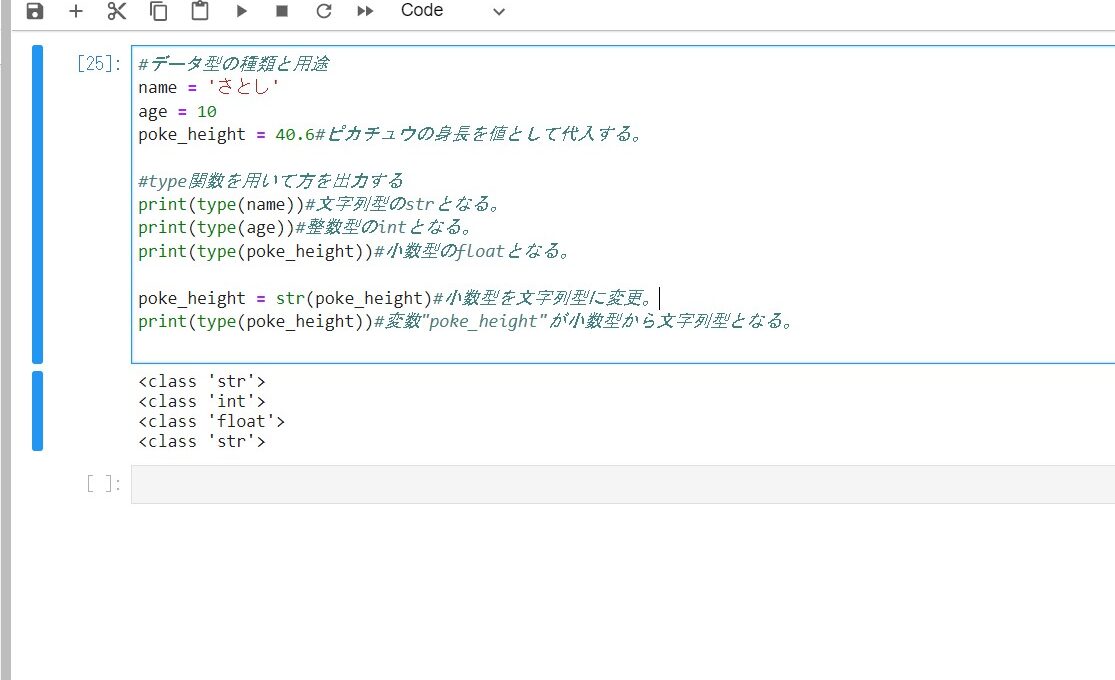Screen dimensions: 1115x680
Task: Click the empty [ ] cell prompt
Action: [103, 484]
